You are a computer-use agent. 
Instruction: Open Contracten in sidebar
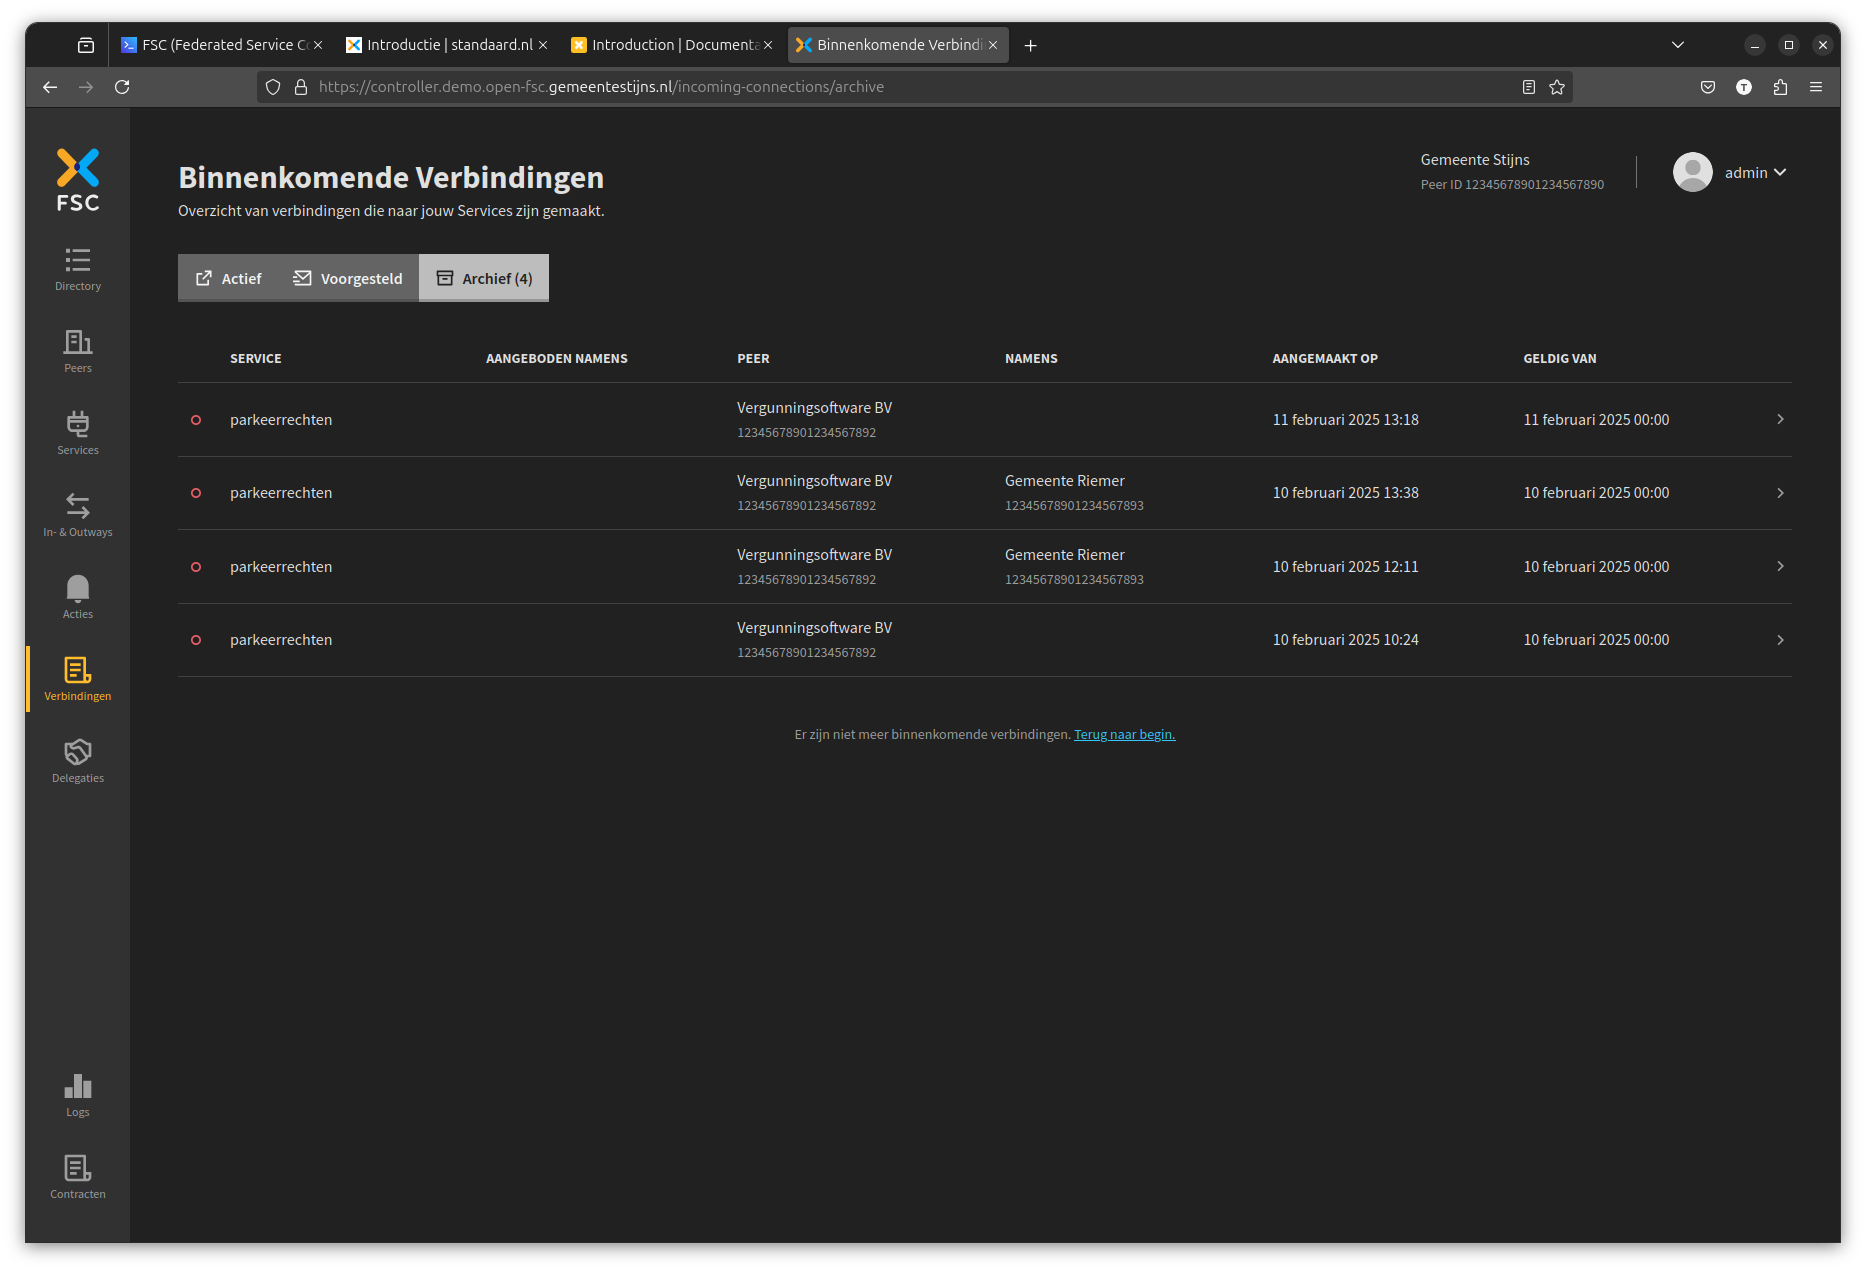(78, 1177)
